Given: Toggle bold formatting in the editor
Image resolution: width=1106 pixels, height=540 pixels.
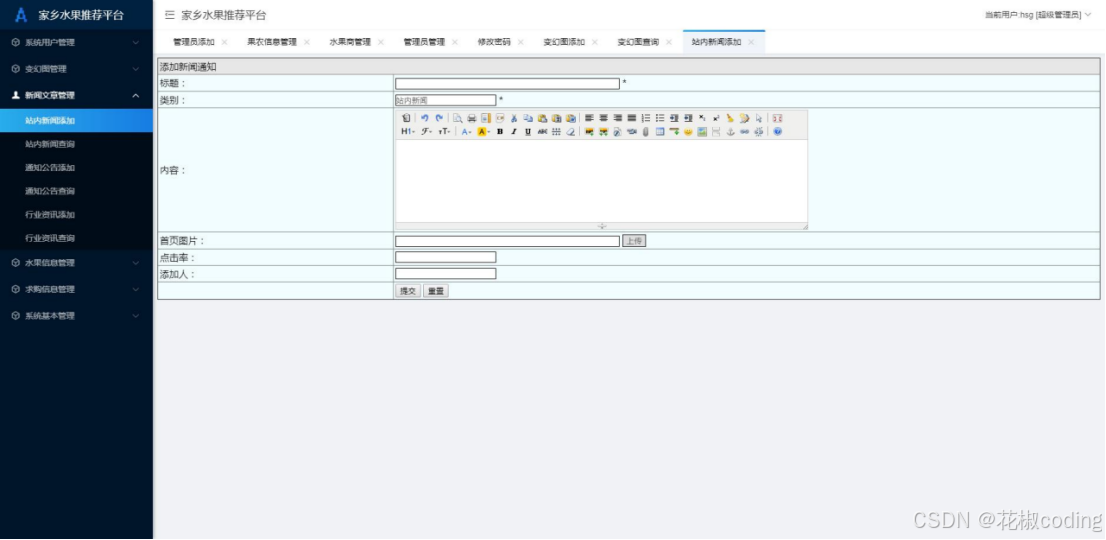Looking at the screenshot, I should pos(500,131).
